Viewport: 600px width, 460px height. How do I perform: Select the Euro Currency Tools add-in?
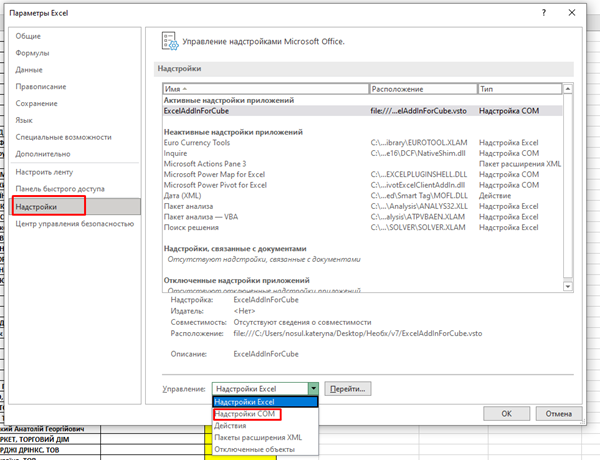point(362,143)
